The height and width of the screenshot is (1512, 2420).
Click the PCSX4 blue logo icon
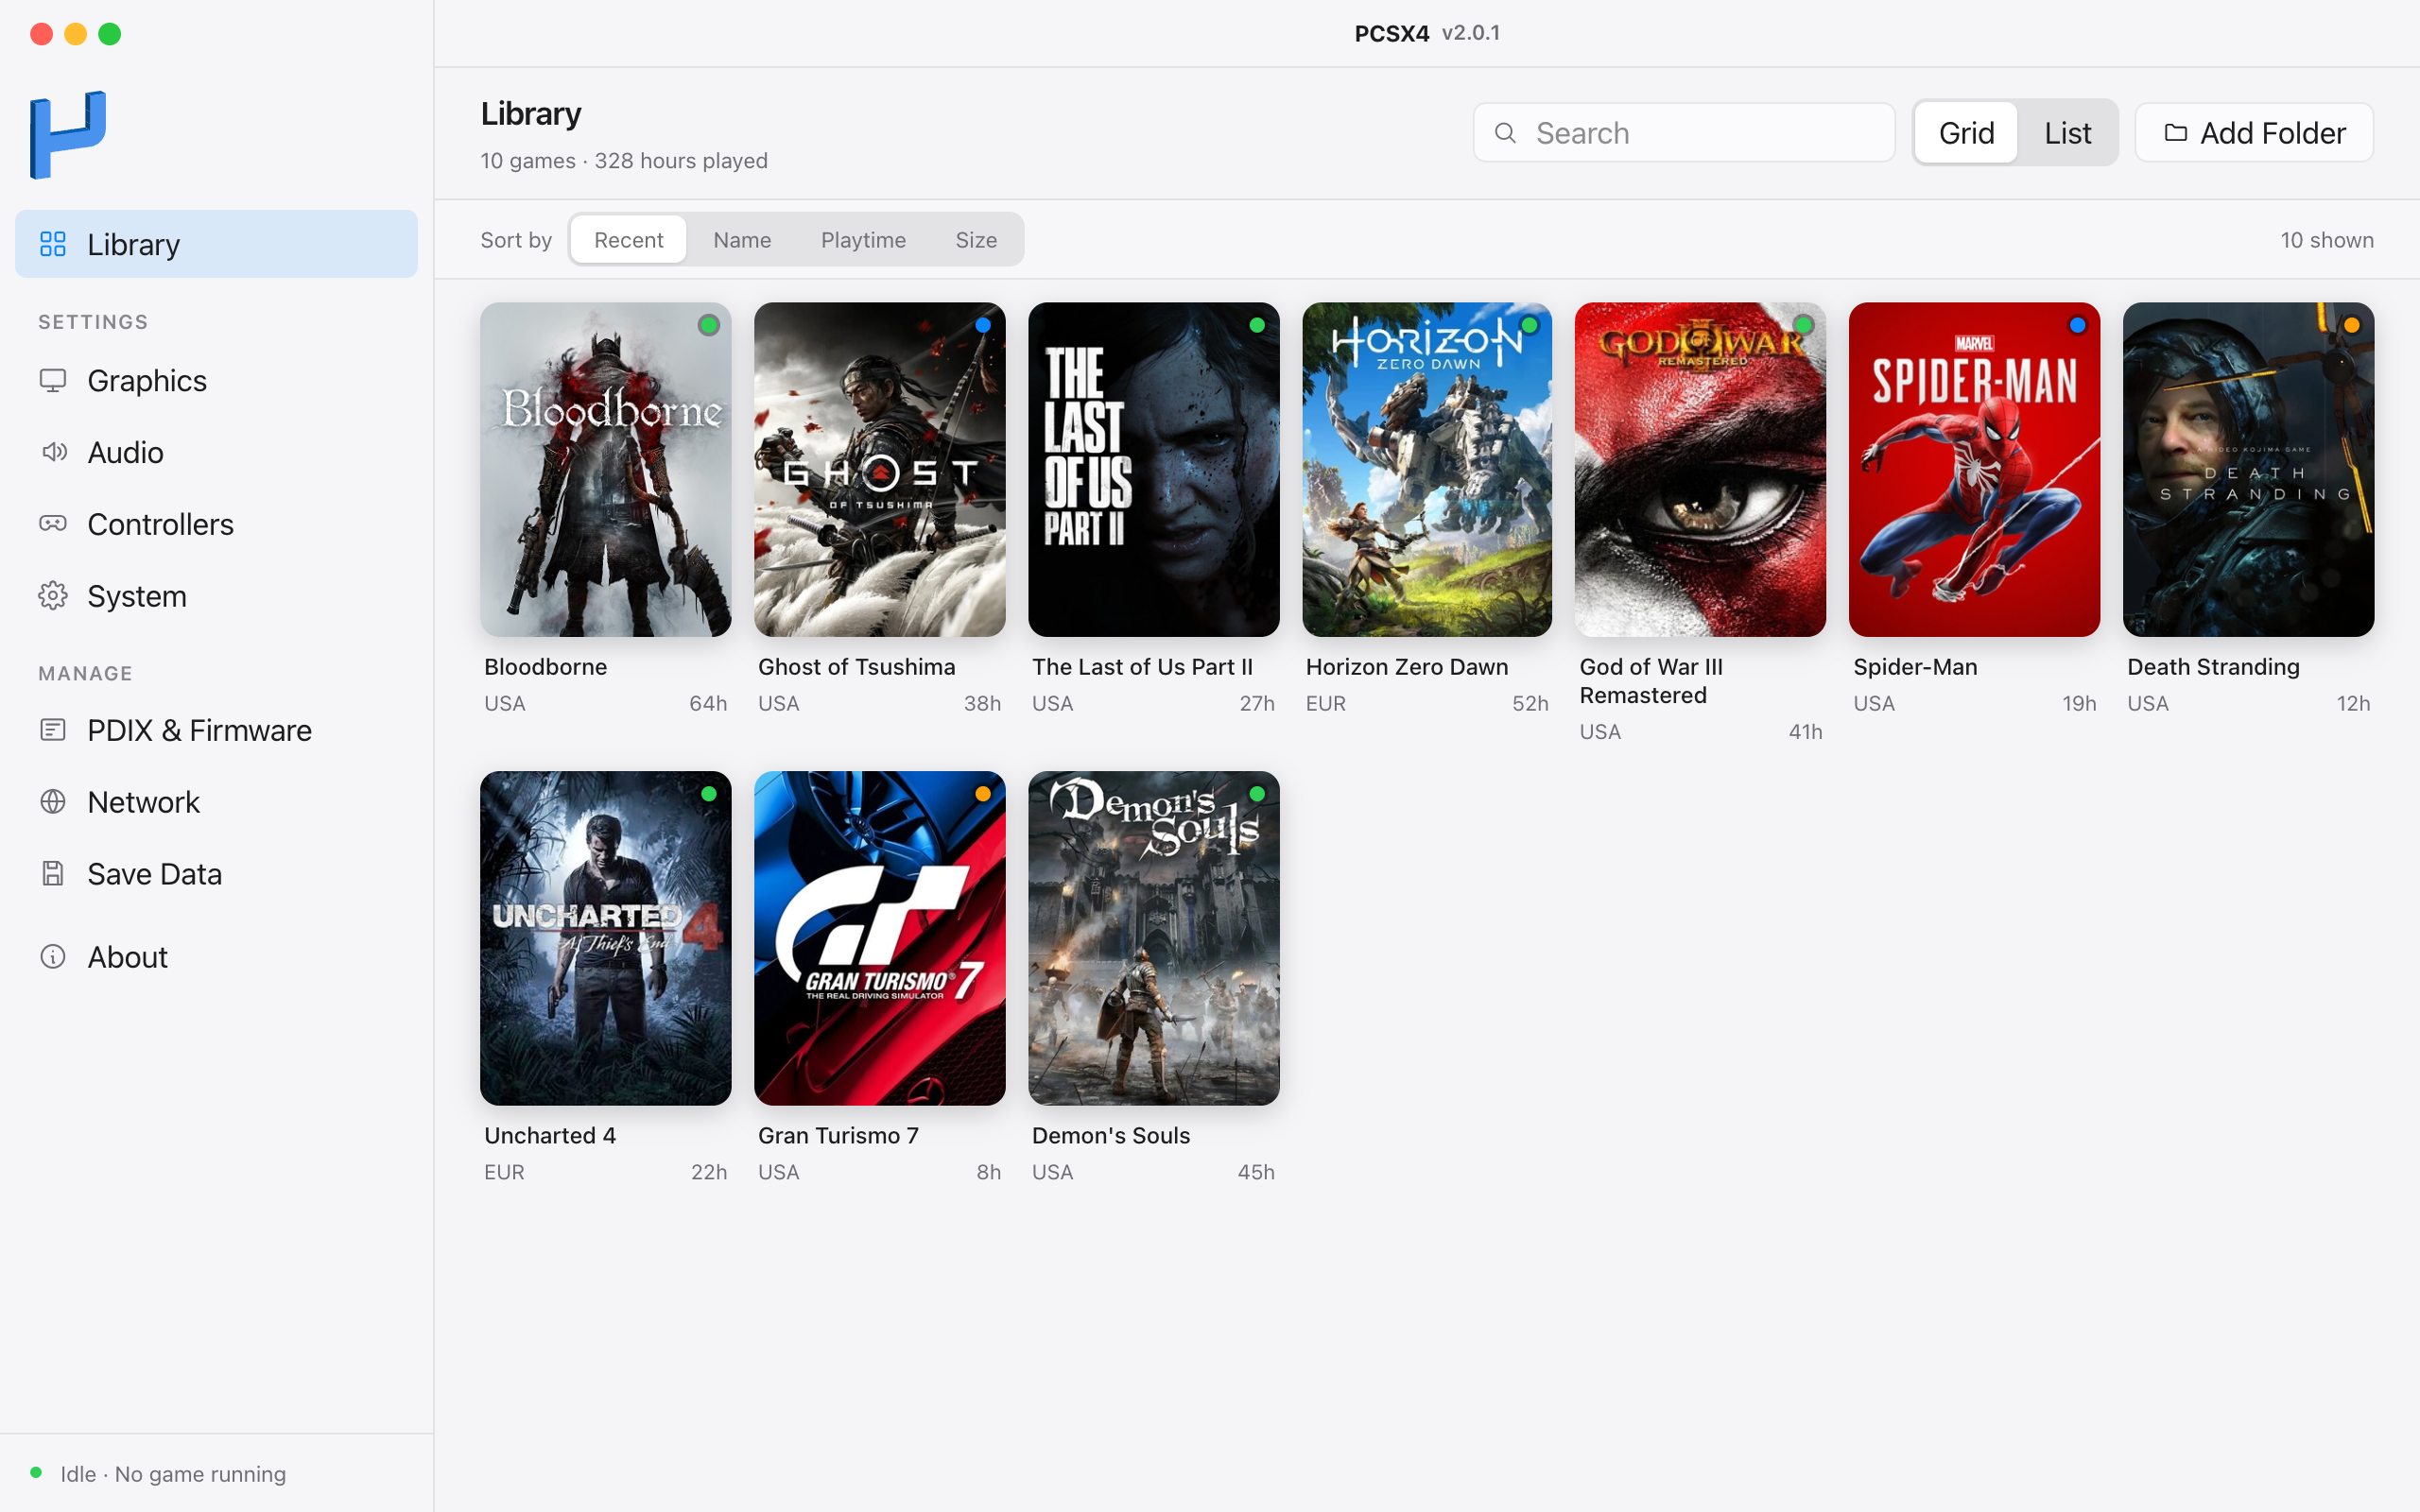68,135
